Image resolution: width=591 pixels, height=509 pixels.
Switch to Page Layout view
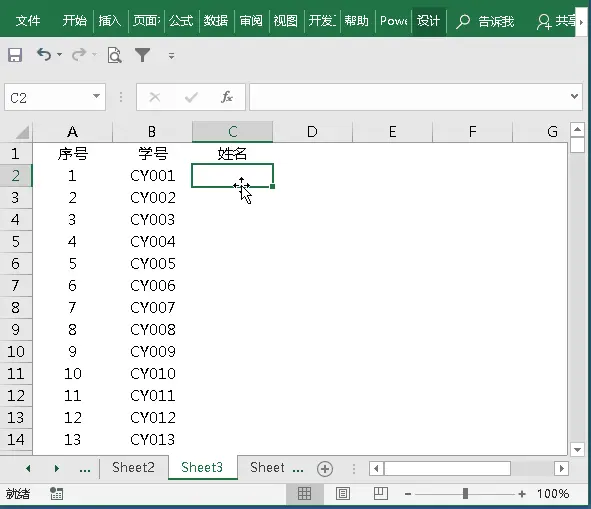tap(343, 494)
